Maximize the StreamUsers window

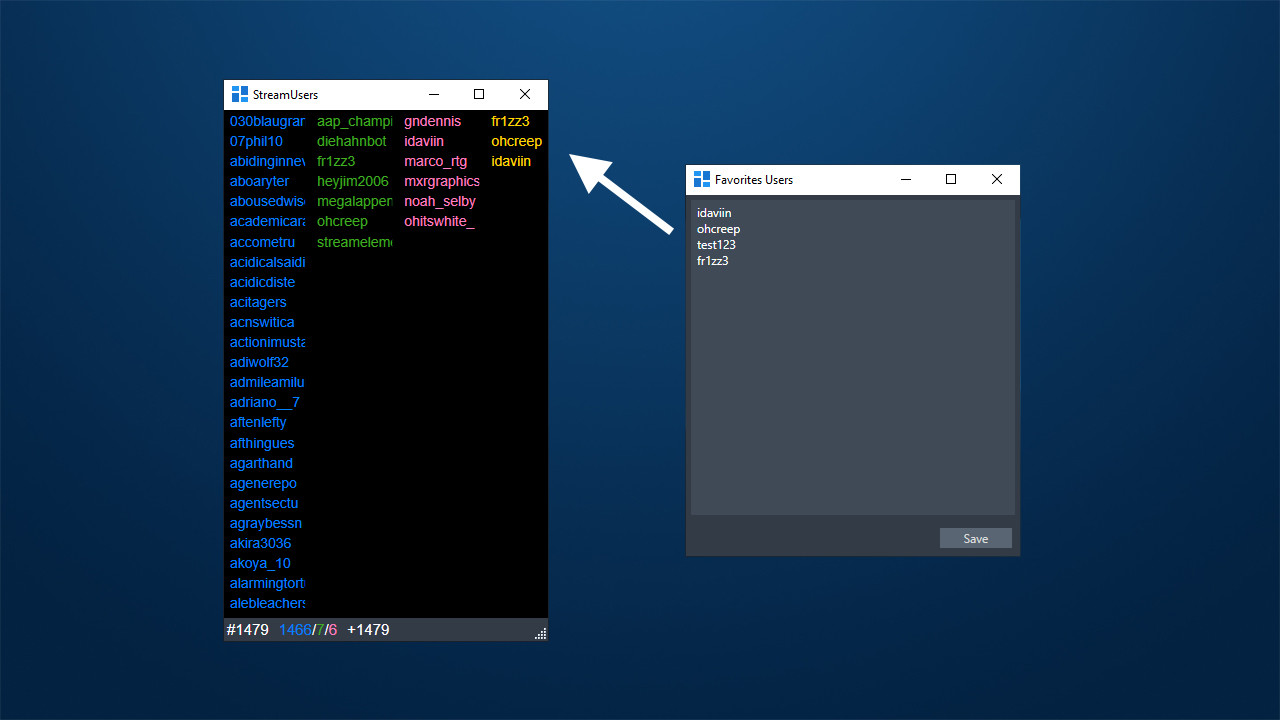pos(479,95)
